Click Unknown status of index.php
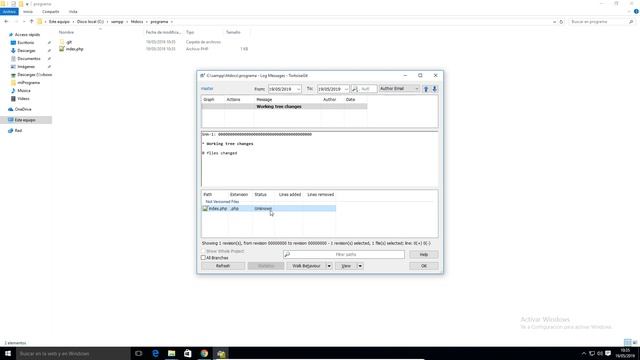 click(263, 209)
